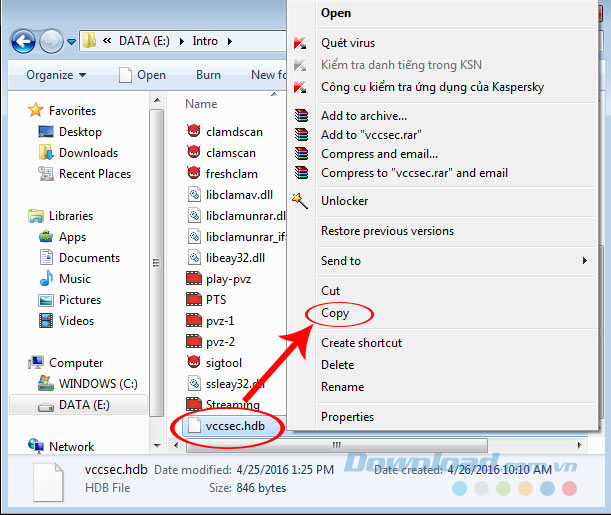The image size is (611, 515).
Task: Click the Pictures library icon
Action: (46, 300)
